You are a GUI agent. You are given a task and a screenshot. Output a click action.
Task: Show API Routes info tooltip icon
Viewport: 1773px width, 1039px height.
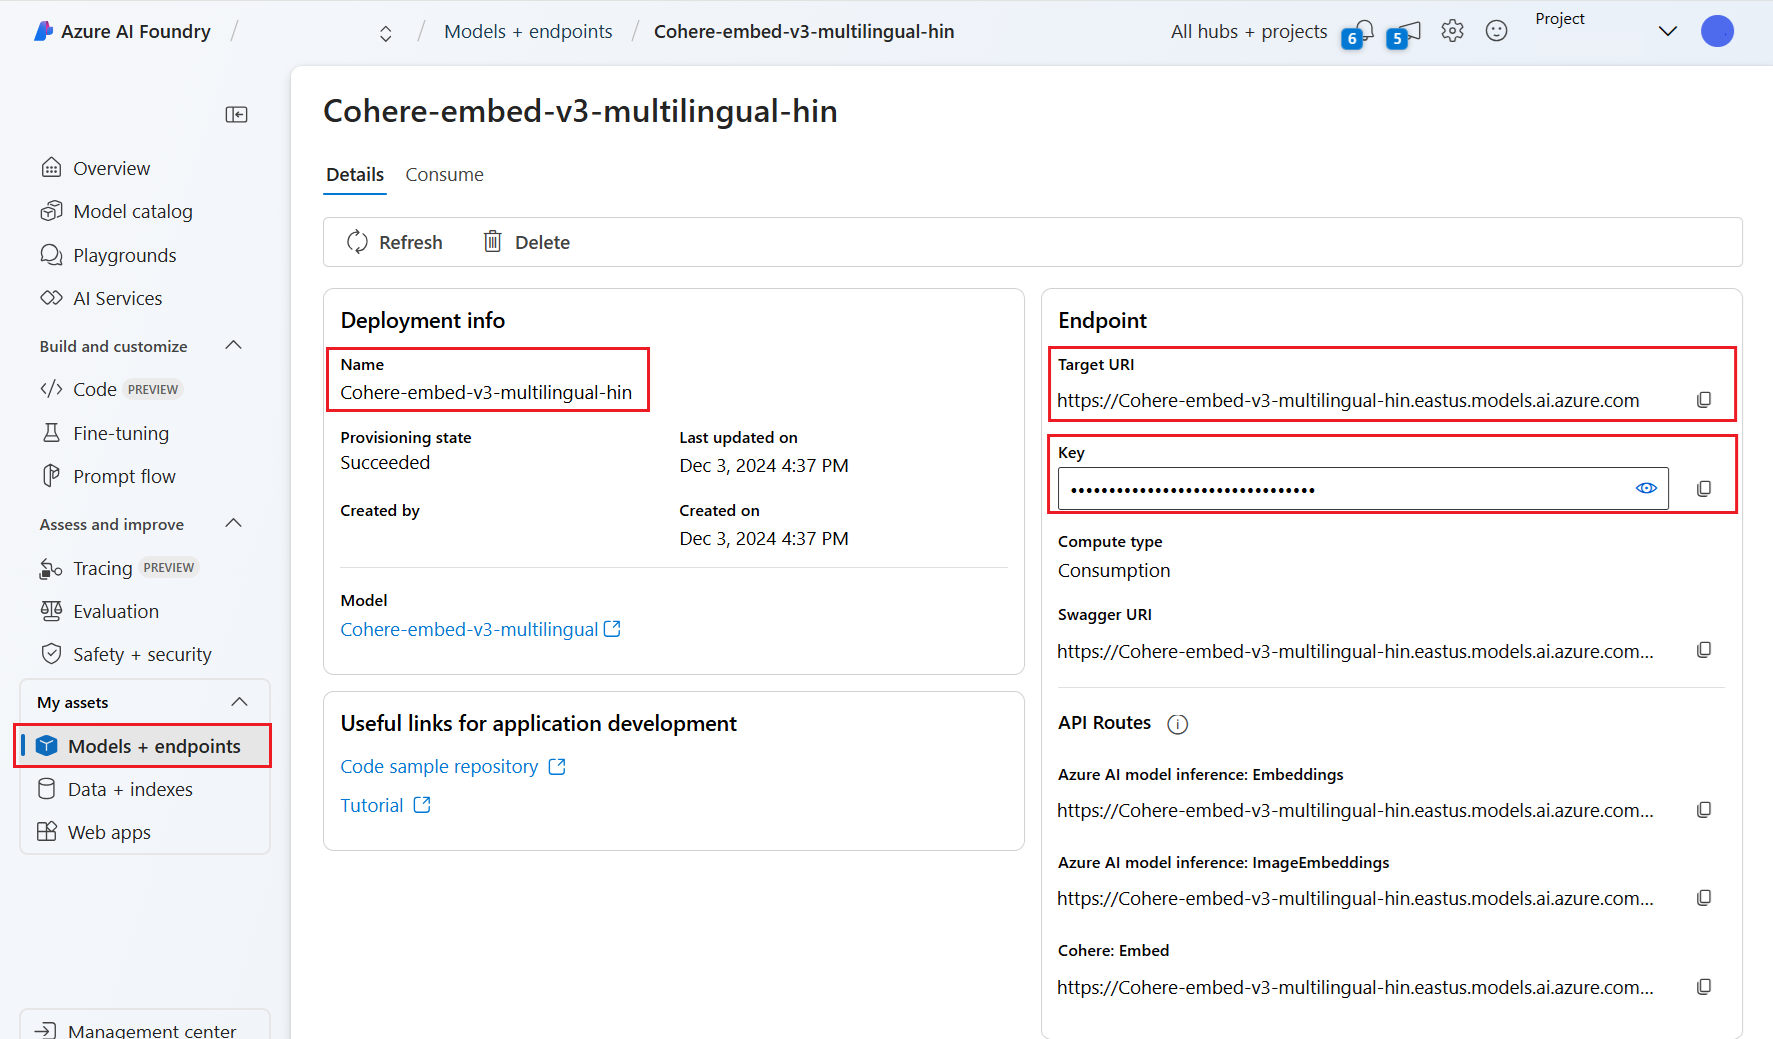pyautogui.click(x=1178, y=724)
